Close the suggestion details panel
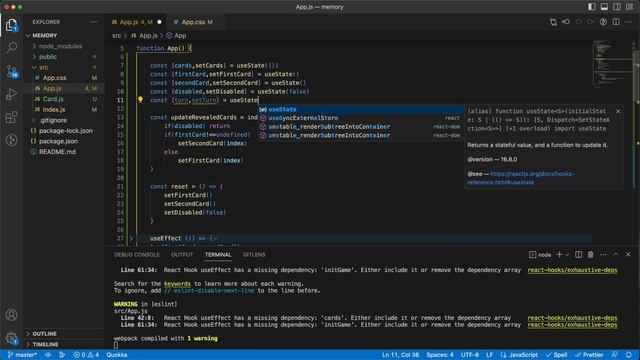The width and height of the screenshot is (640, 360). (x=618, y=111)
